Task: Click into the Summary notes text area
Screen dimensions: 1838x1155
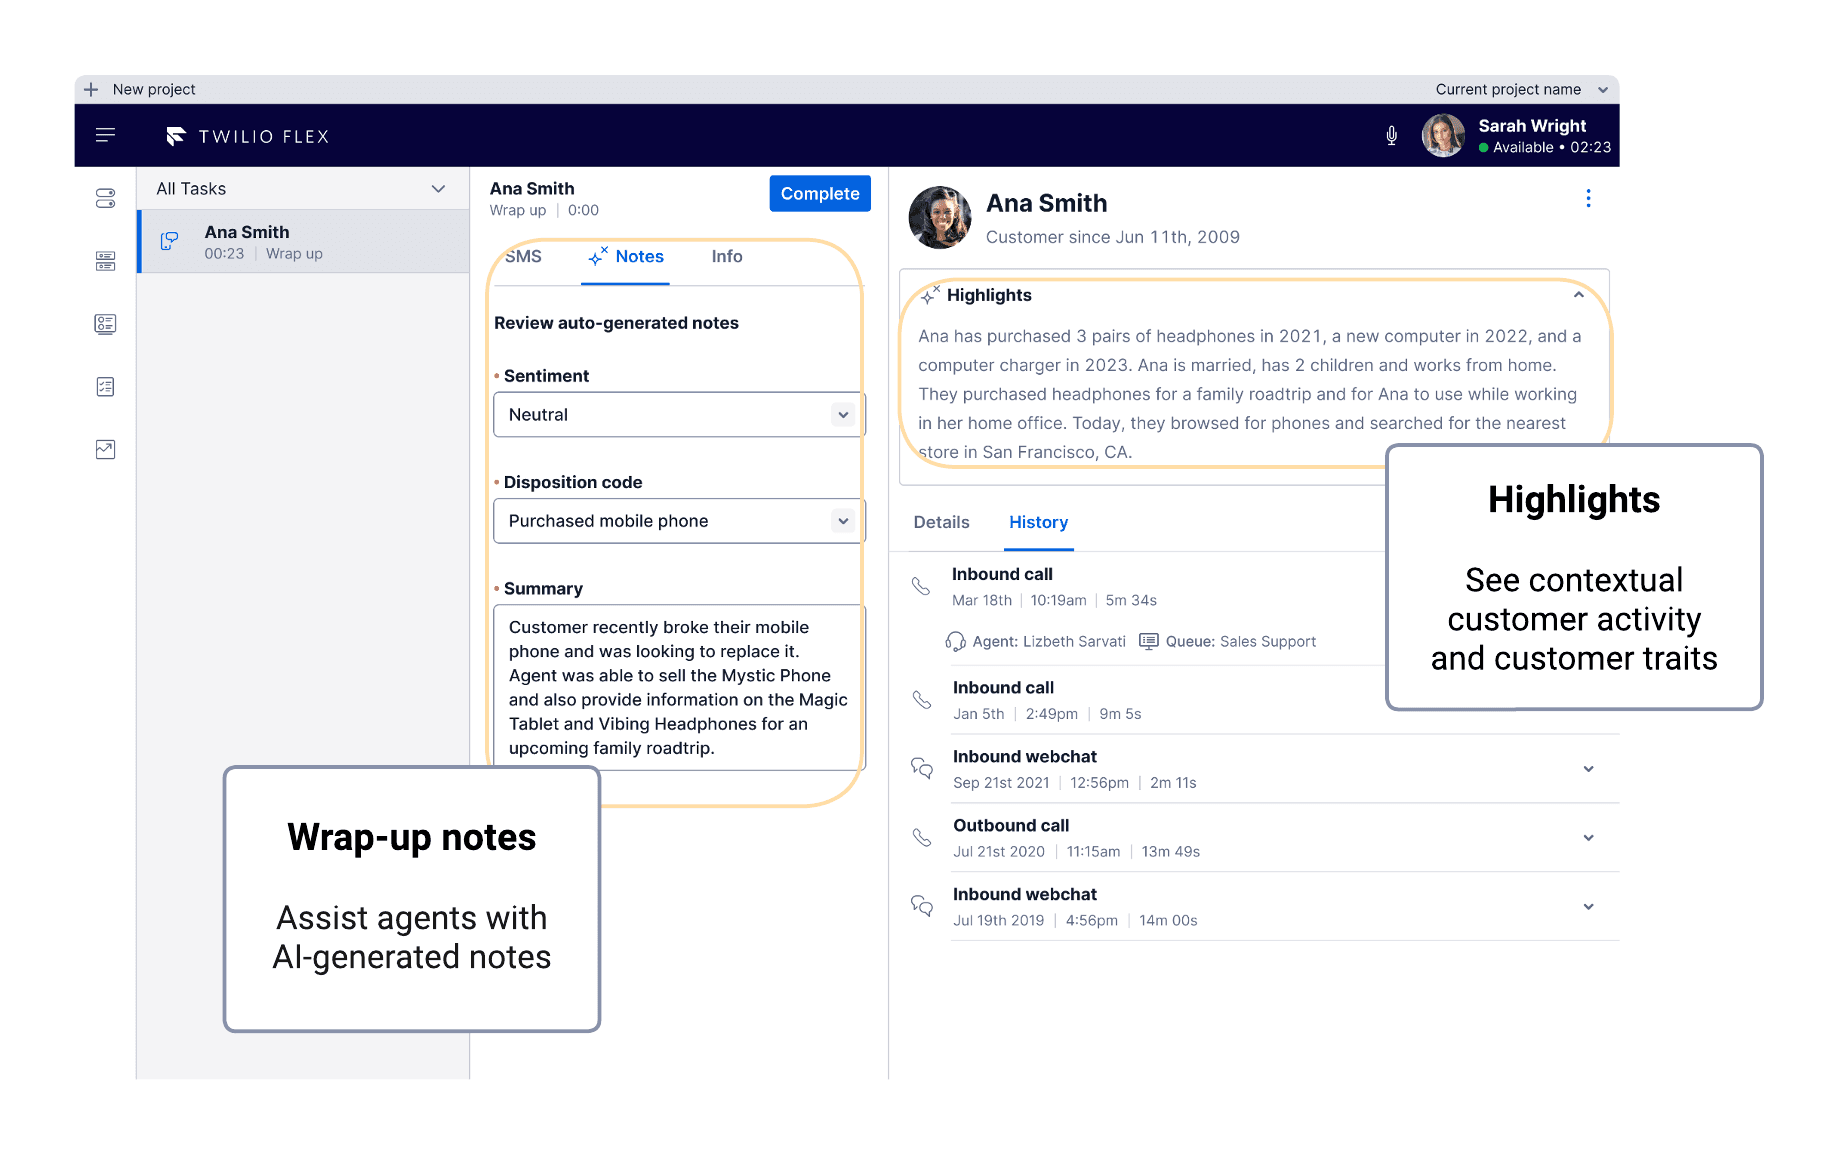Action: [x=679, y=687]
